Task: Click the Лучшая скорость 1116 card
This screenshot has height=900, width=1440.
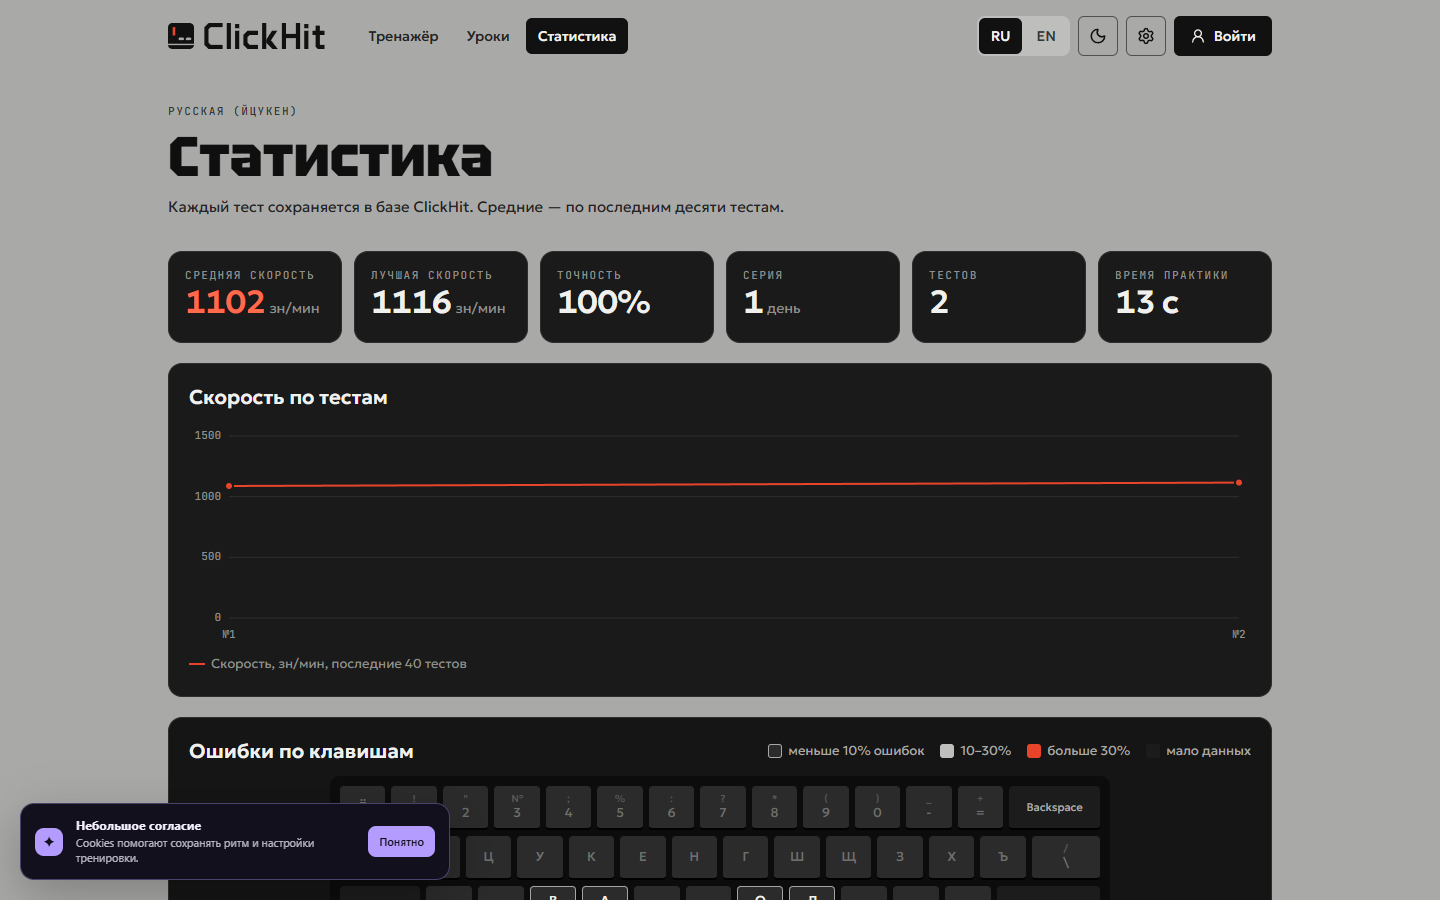Action: [441, 297]
